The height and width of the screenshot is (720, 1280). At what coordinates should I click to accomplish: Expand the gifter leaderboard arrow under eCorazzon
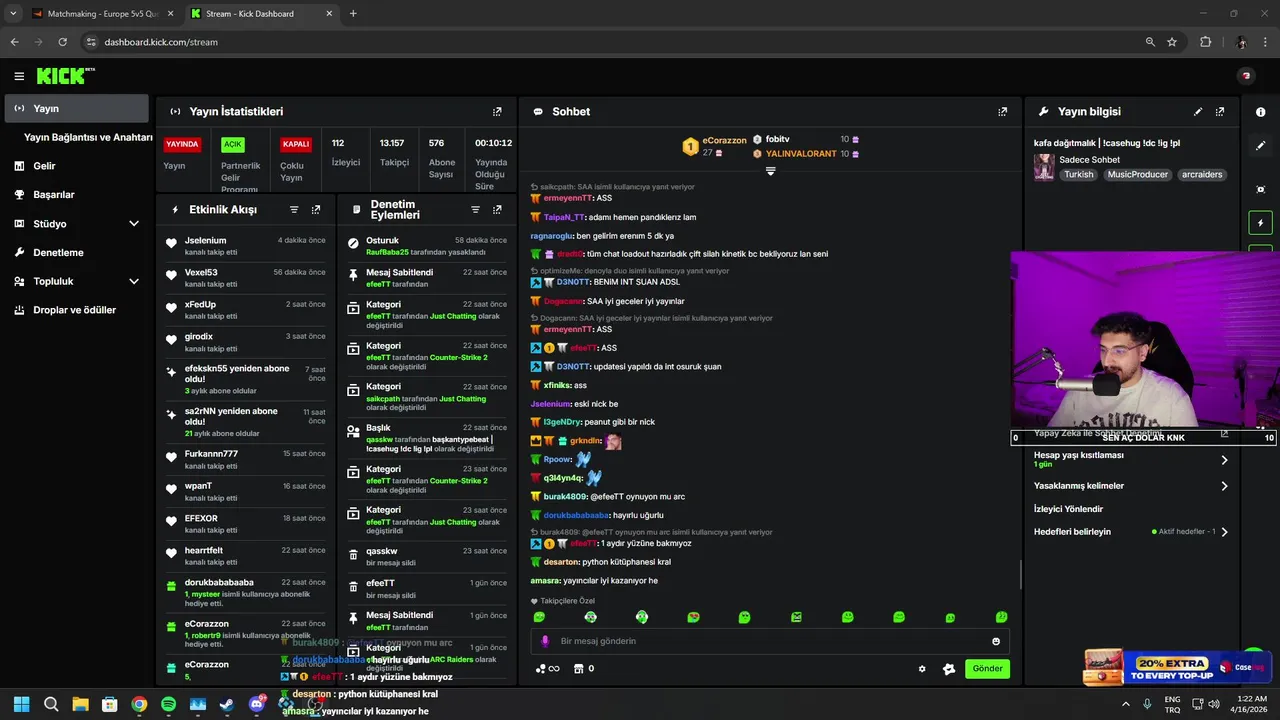tap(770, 171)
